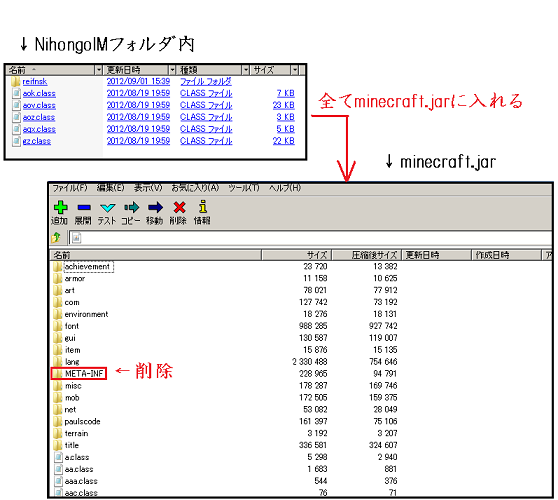Sort the archive by the 名前 column header

pos(156,255)
